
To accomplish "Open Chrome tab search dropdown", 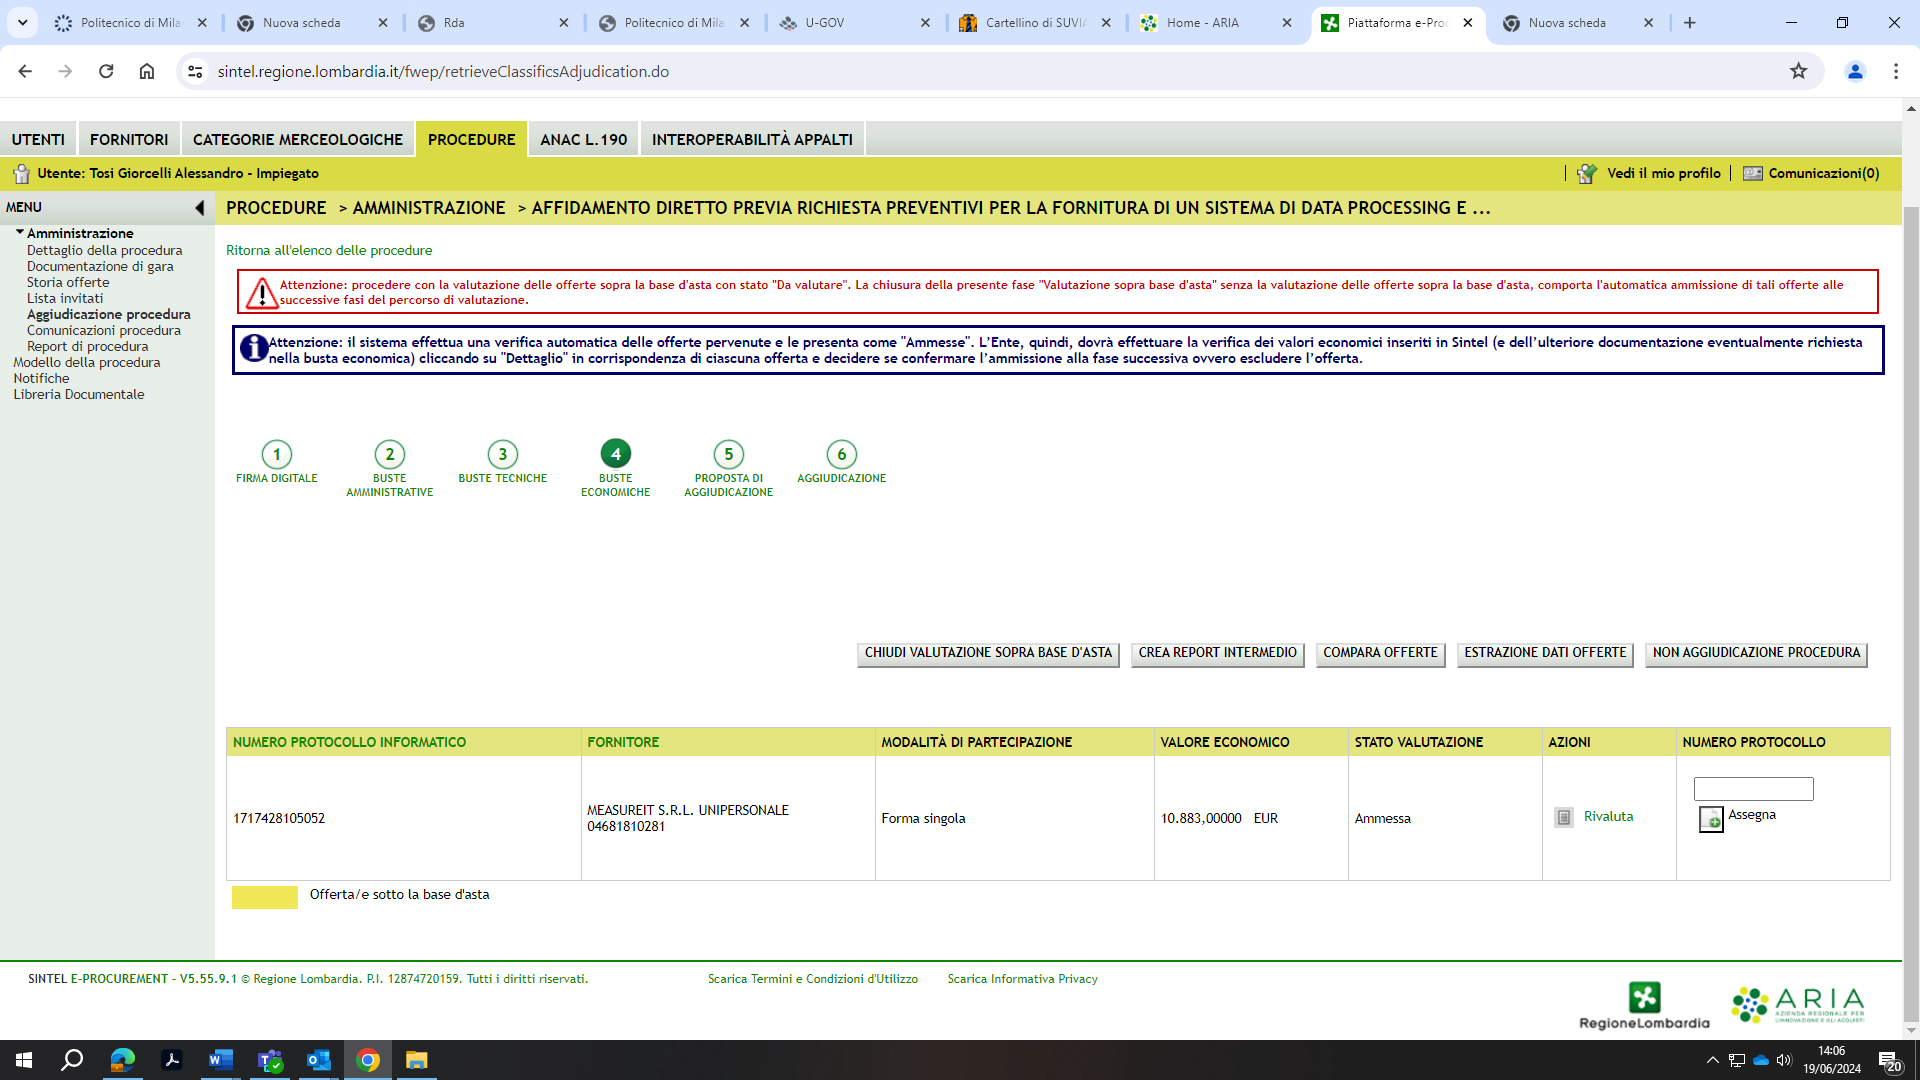I will [x=22, y=22].
